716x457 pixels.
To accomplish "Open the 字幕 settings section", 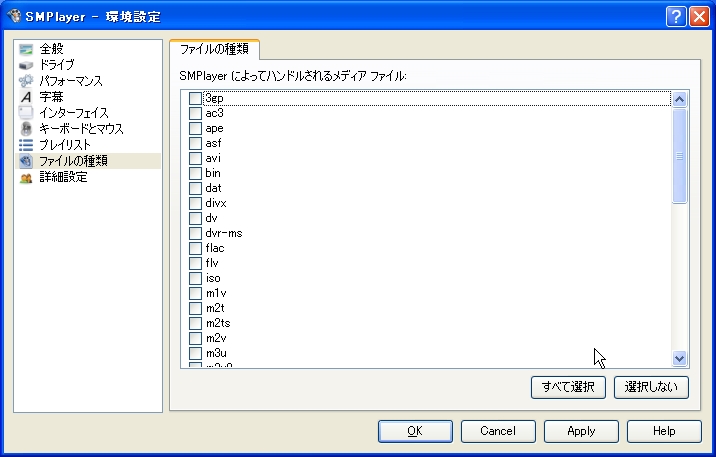I will (x=51, y=97).
